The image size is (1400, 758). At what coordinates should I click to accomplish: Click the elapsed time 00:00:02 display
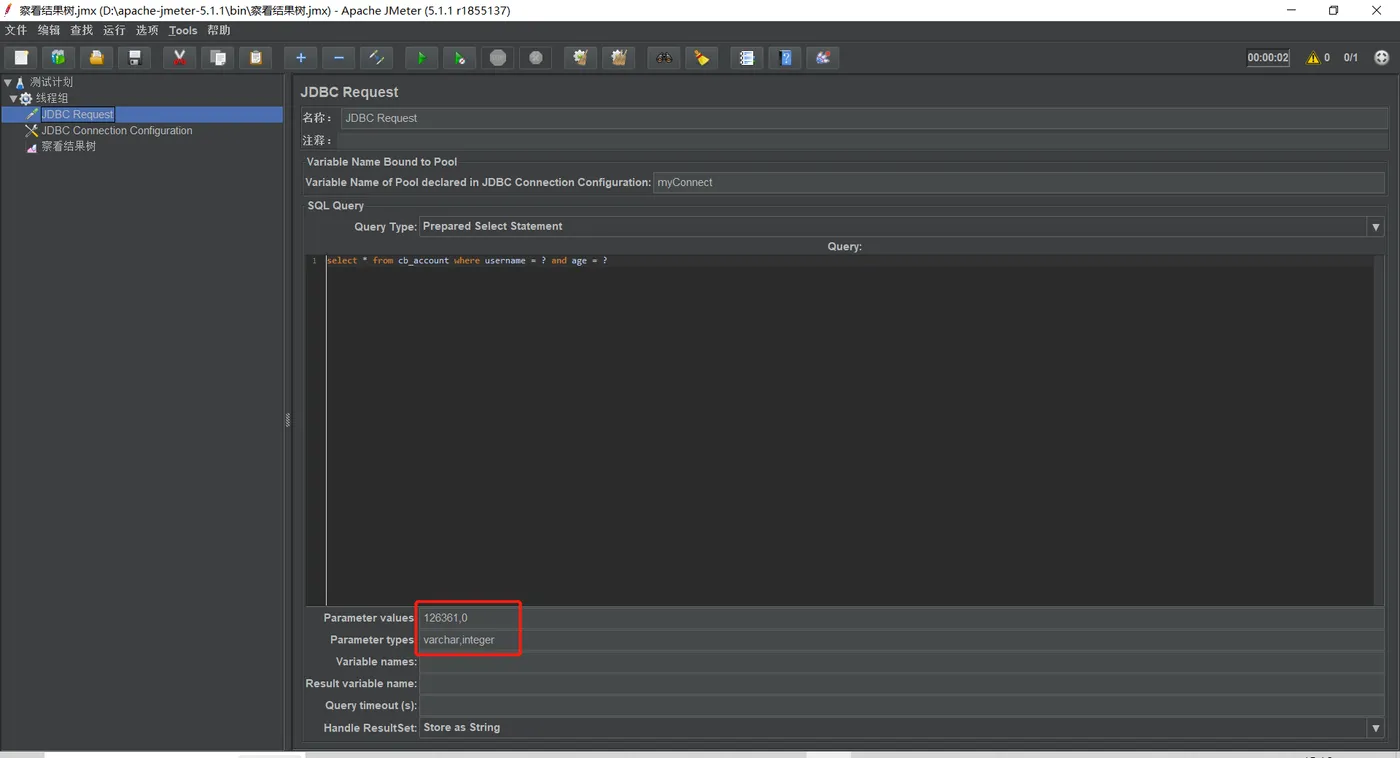click(x=1268, y=58)
